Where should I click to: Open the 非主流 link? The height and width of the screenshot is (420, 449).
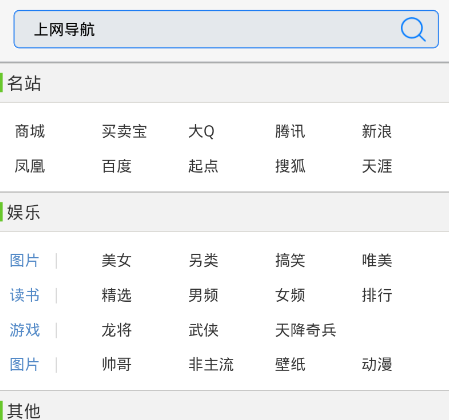(x=211, y=364)
